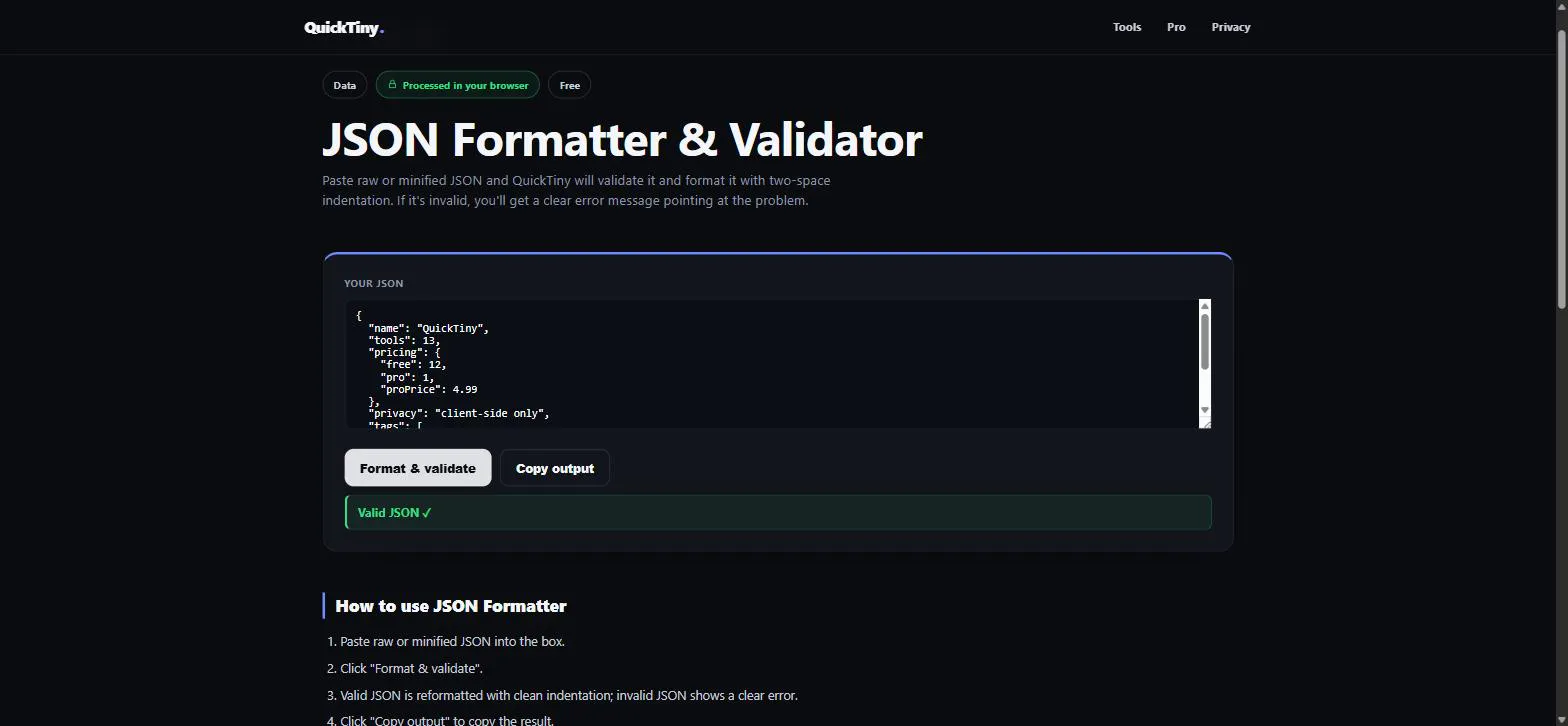Viewport: 1568px width, 726px height.
Task: Click the page scrollbar thumb
Action: (1560, 169)
